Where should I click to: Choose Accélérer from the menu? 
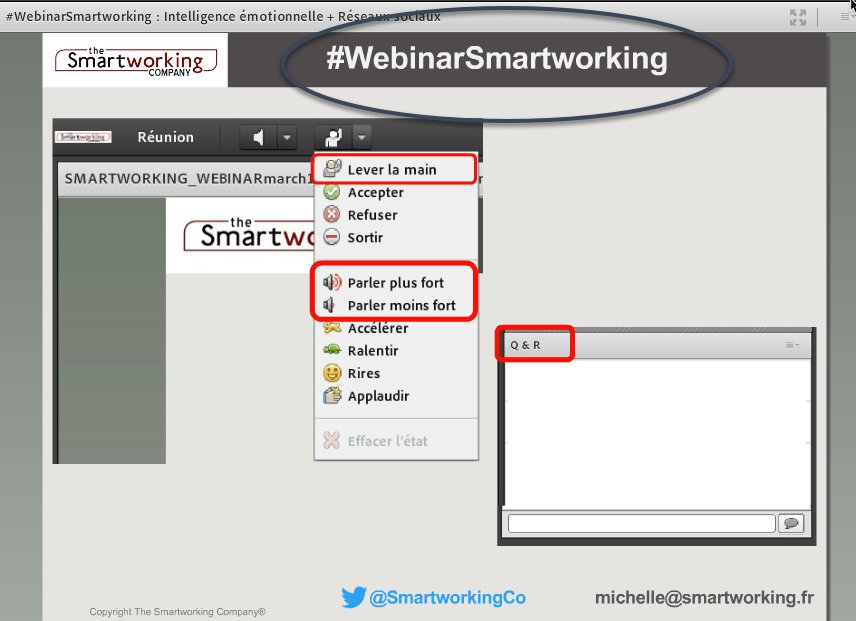click(395, 328)
